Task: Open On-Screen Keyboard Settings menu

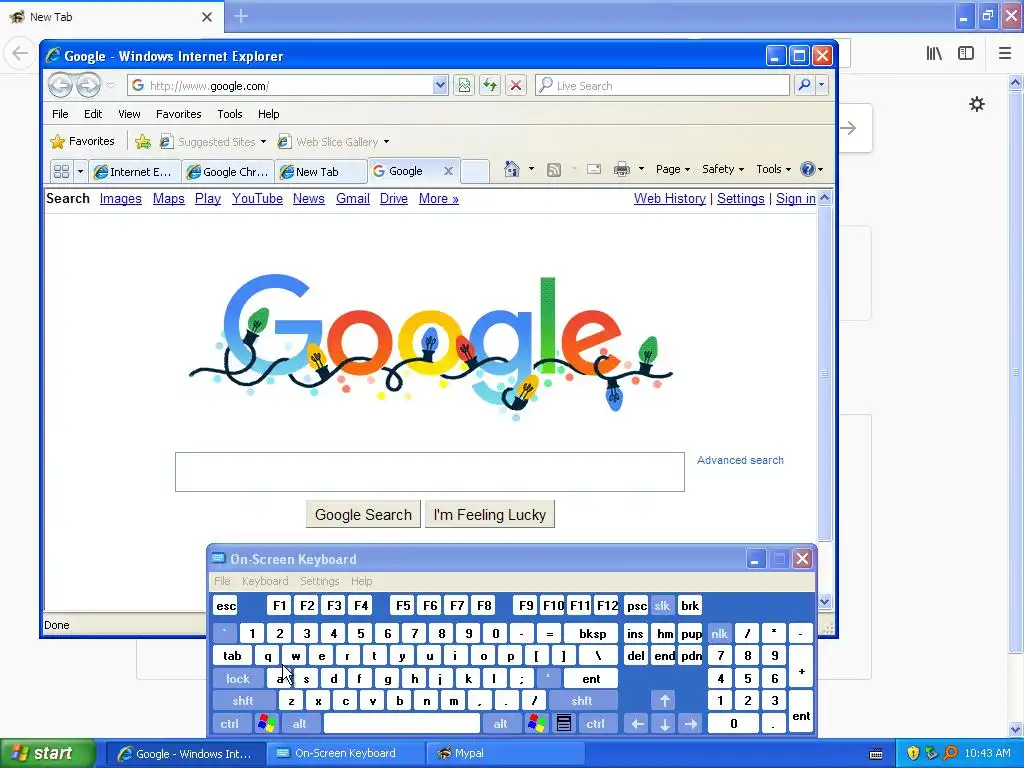Action: point(319,581)
